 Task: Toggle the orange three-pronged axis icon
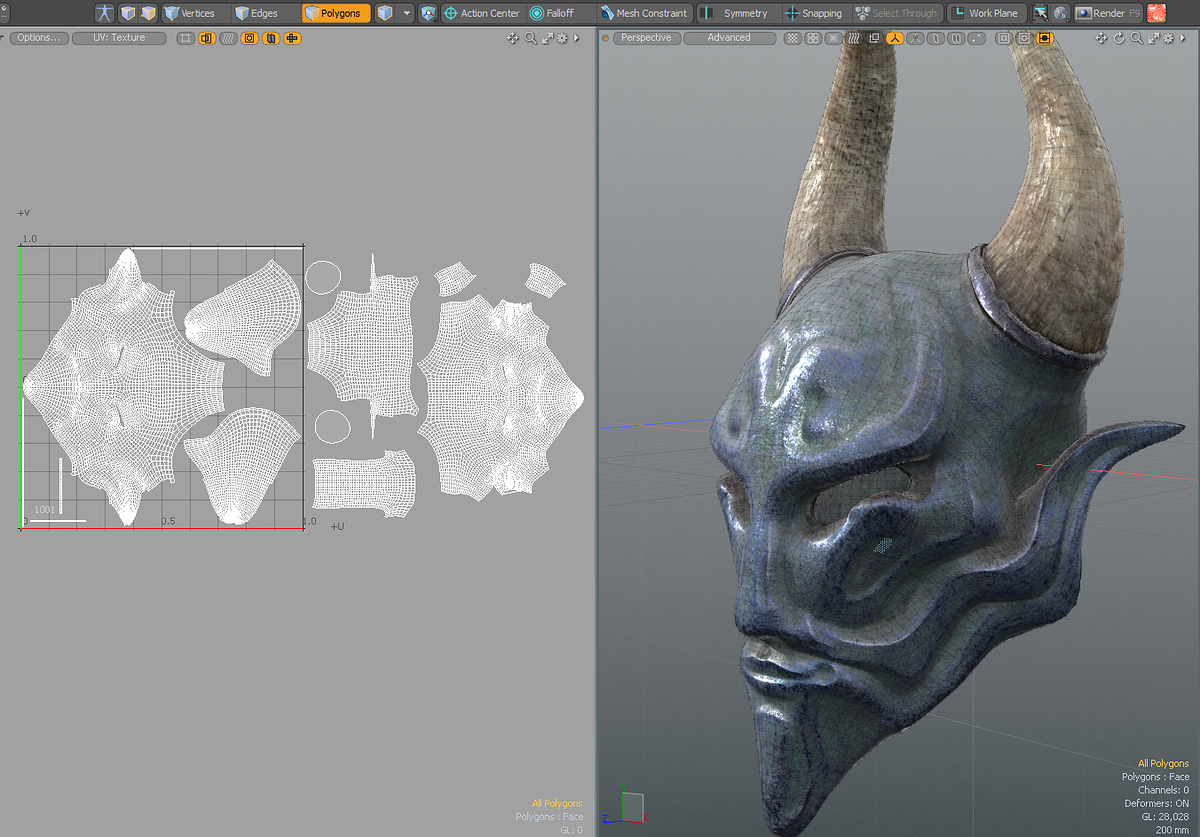(x=896, y=38)
